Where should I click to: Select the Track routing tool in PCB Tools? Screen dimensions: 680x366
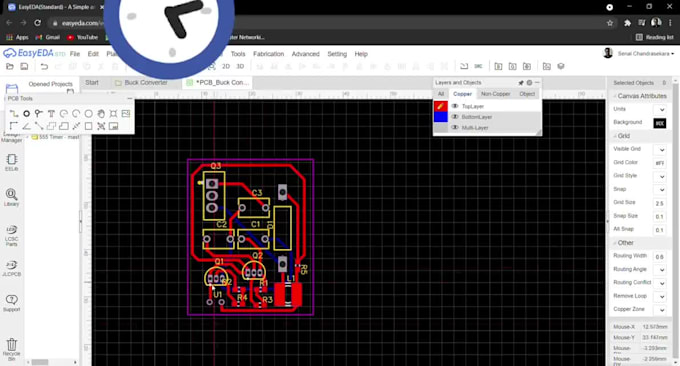tap(14, 114)
